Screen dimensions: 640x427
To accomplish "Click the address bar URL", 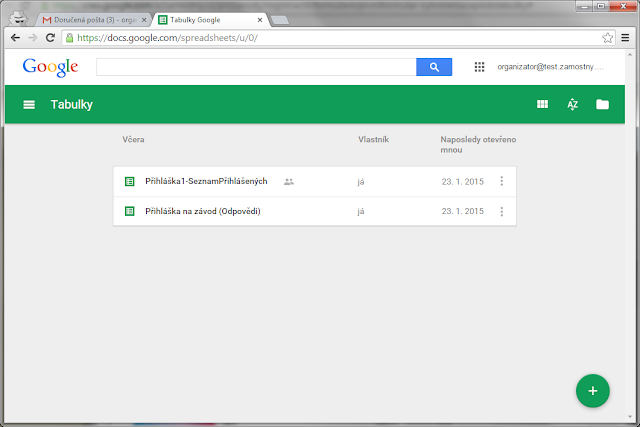I will click(167, 38).
